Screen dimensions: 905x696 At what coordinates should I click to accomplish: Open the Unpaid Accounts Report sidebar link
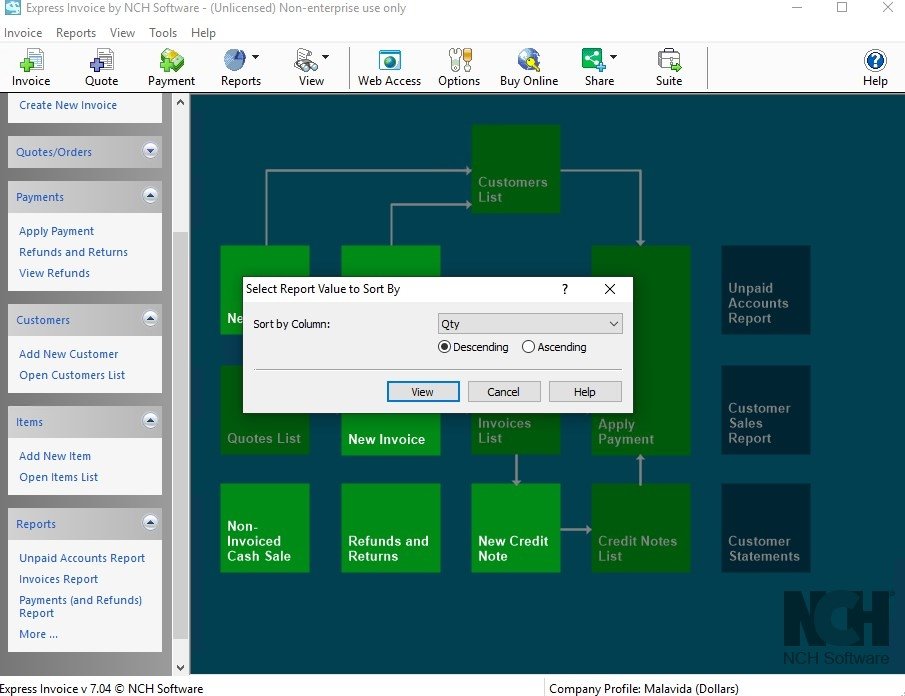(x=82, y=558)
